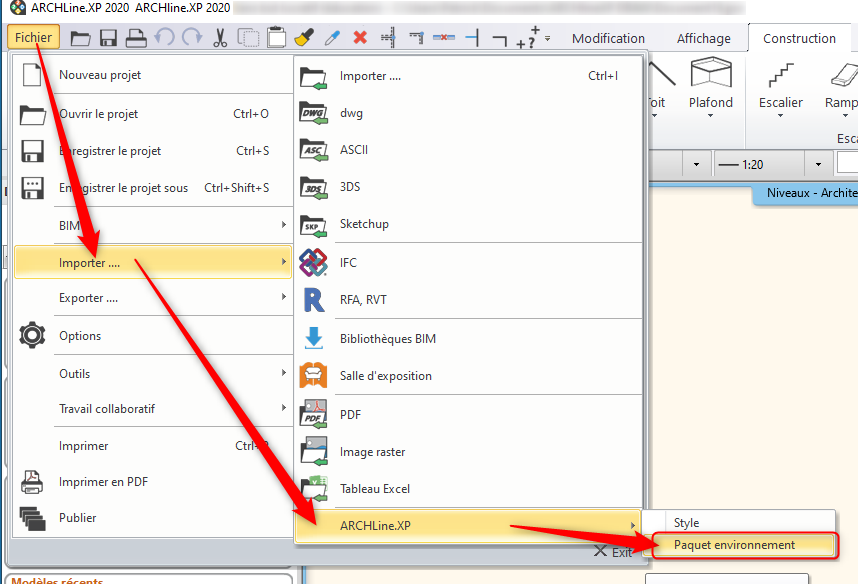Select the Niveaux - Architecture tab
The height and width of the screenshot is (584, 858).
point(805,193)
